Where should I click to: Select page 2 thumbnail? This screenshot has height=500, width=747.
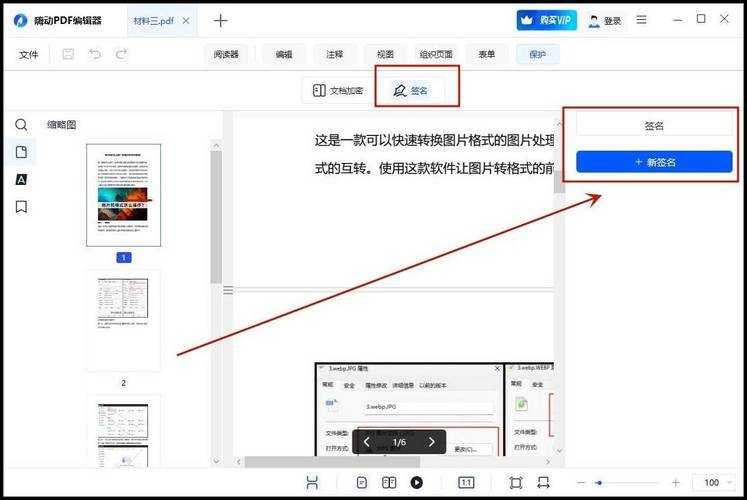(x=123, y=320)
